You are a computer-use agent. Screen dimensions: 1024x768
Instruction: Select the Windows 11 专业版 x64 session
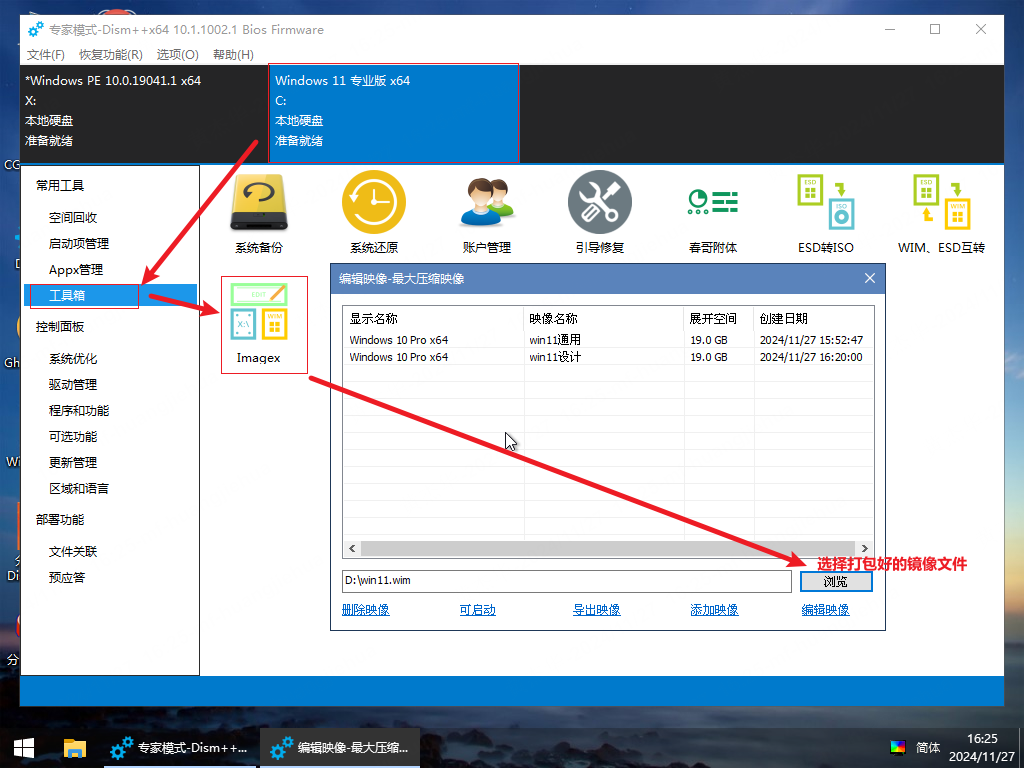pos(393,112)
